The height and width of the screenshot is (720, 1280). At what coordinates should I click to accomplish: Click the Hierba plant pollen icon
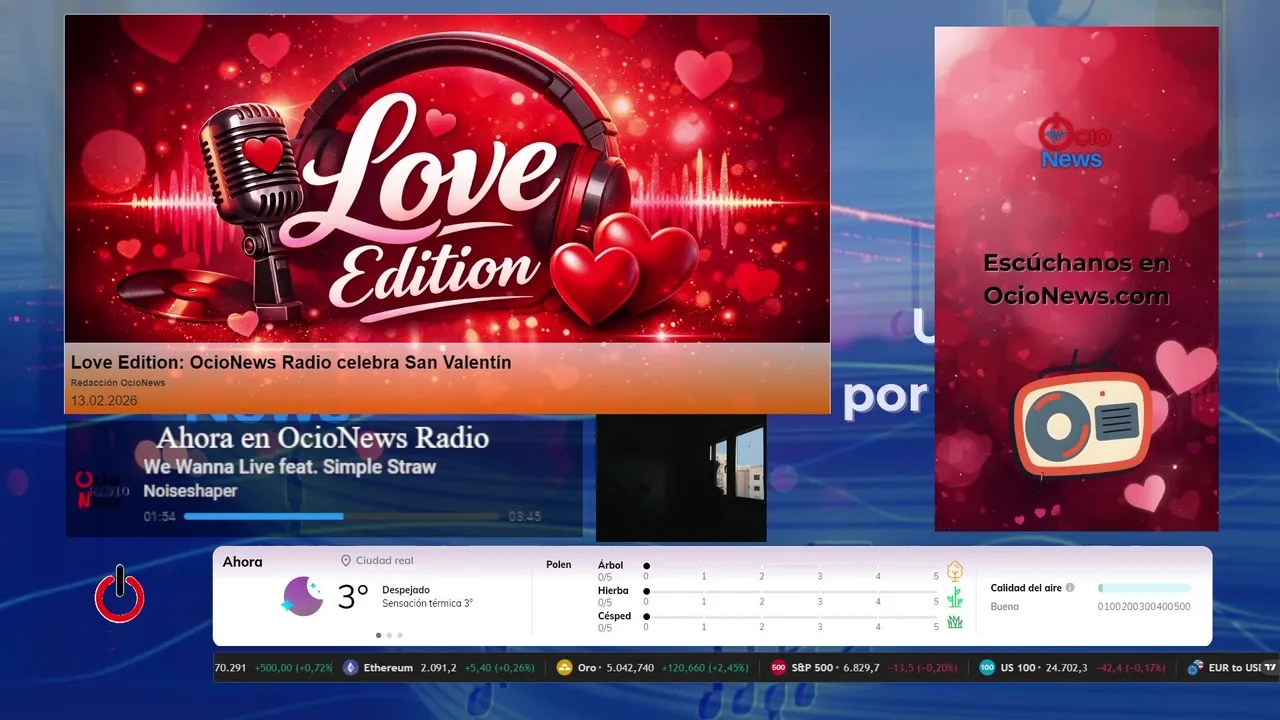(955, 597)
